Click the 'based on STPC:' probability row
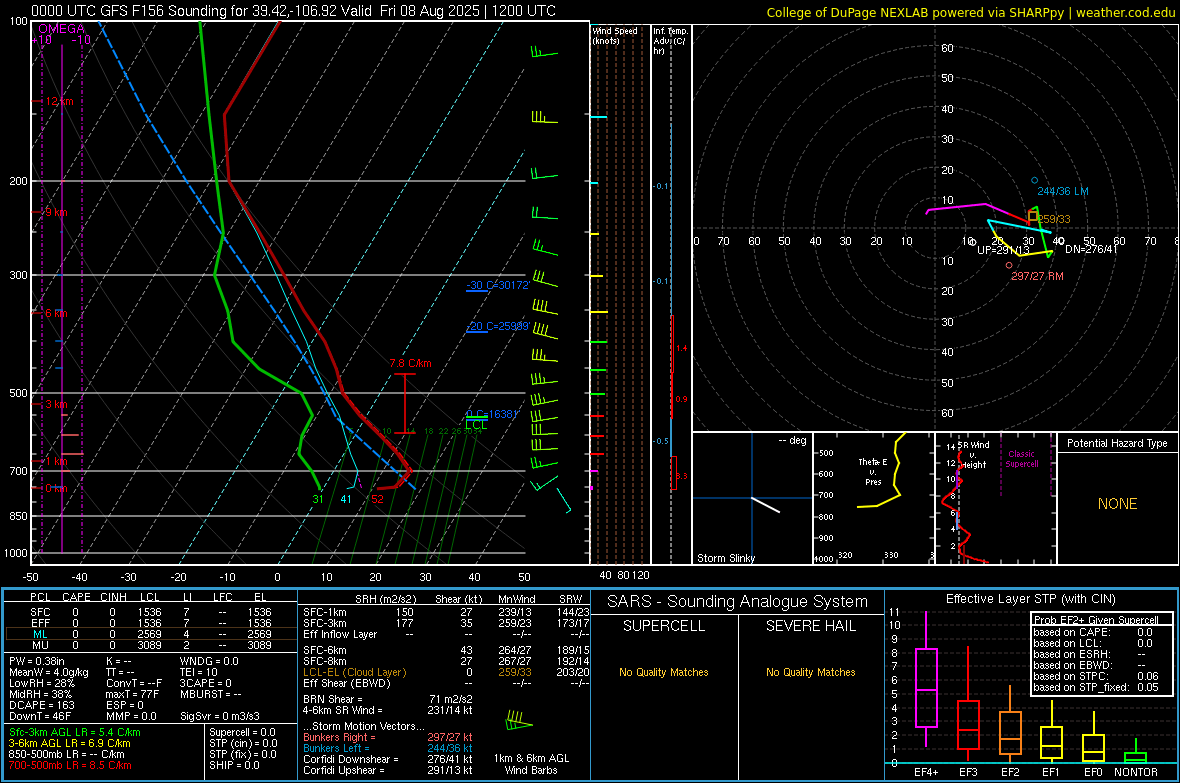 (x=1096, y=676)
